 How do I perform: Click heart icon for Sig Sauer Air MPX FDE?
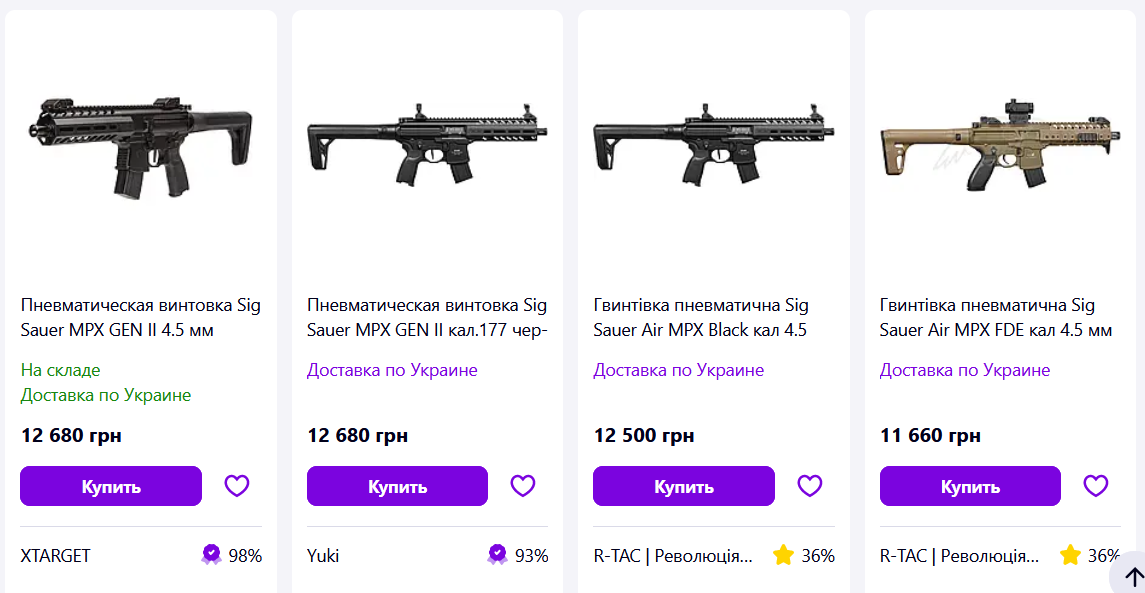coord(1096,486)
